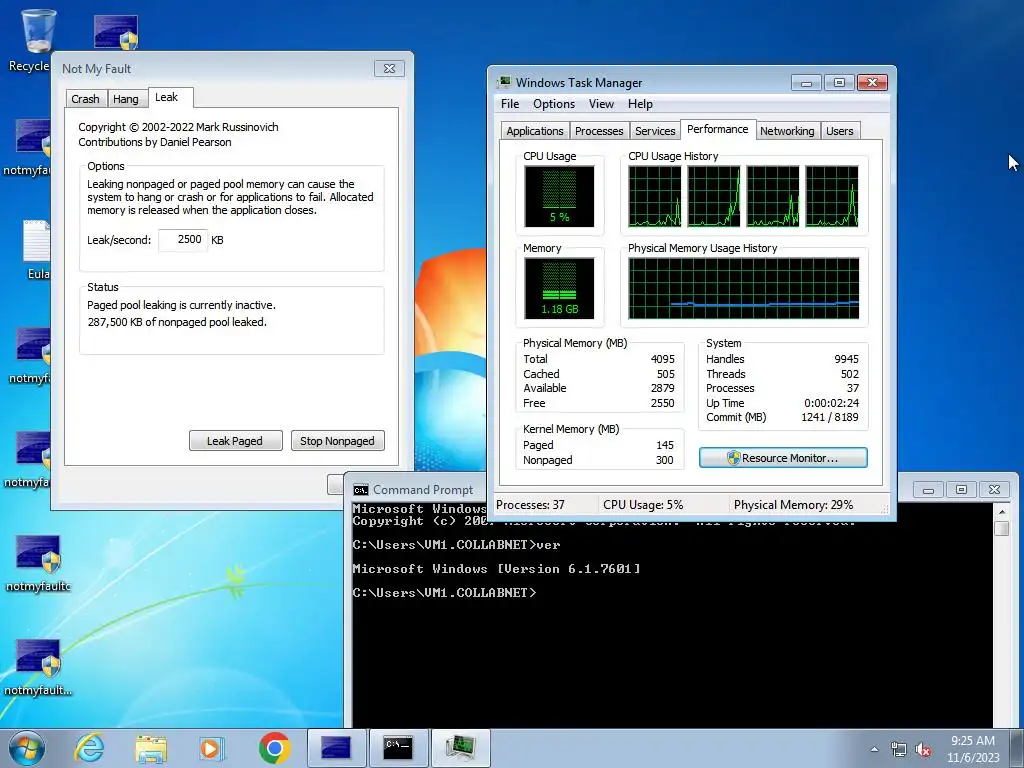Click the first CPU Usage History graph
Viewport: 1024px width, 768px height.
point(654,196)
